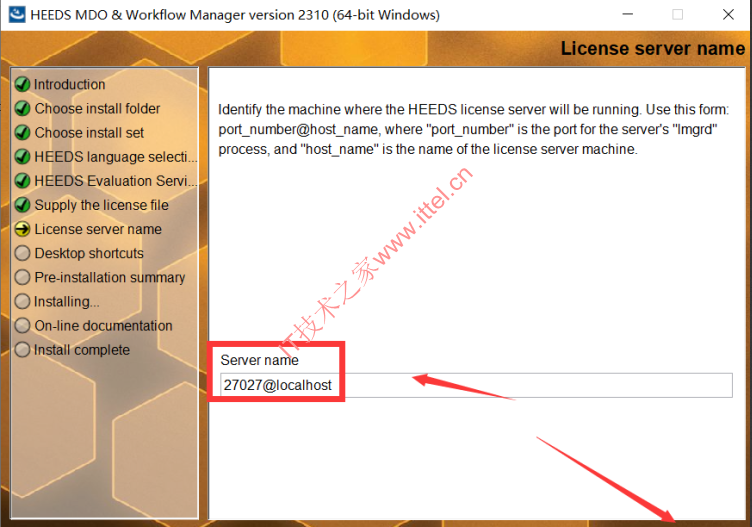Click the gray circle beside Install complete

22,350
